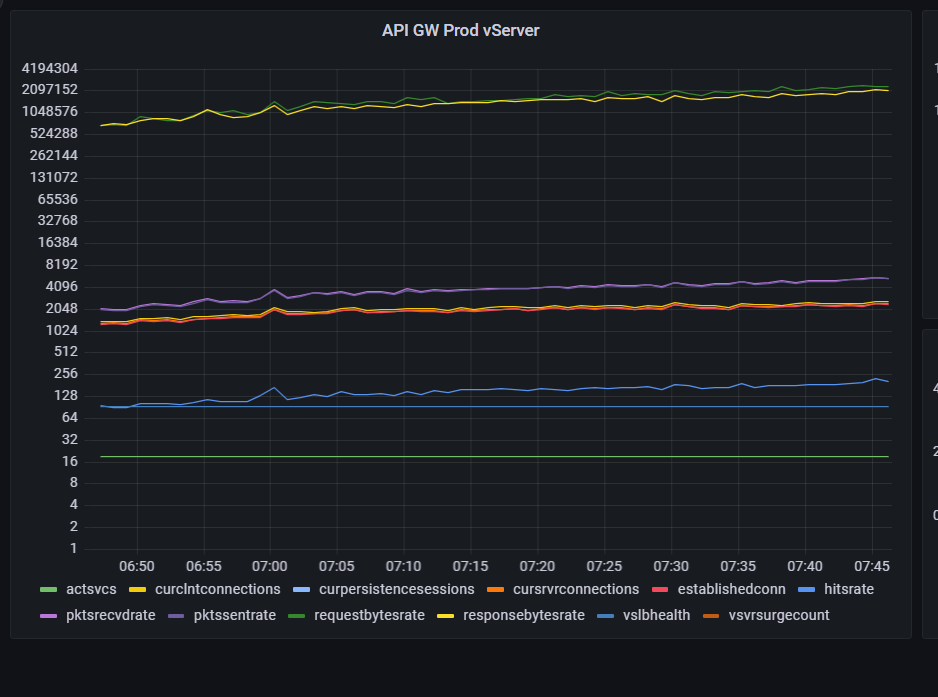Click the 1048576 y-axis value
The width and height of the screenshot is (938, 697).
50,111
